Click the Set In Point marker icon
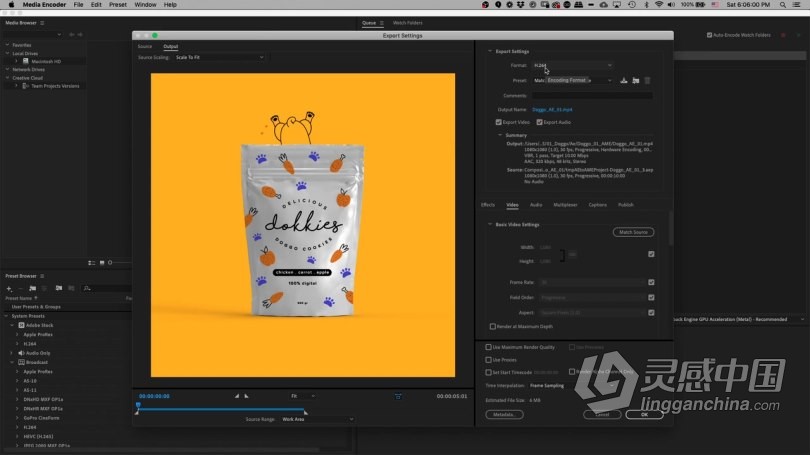 (237, 396)
